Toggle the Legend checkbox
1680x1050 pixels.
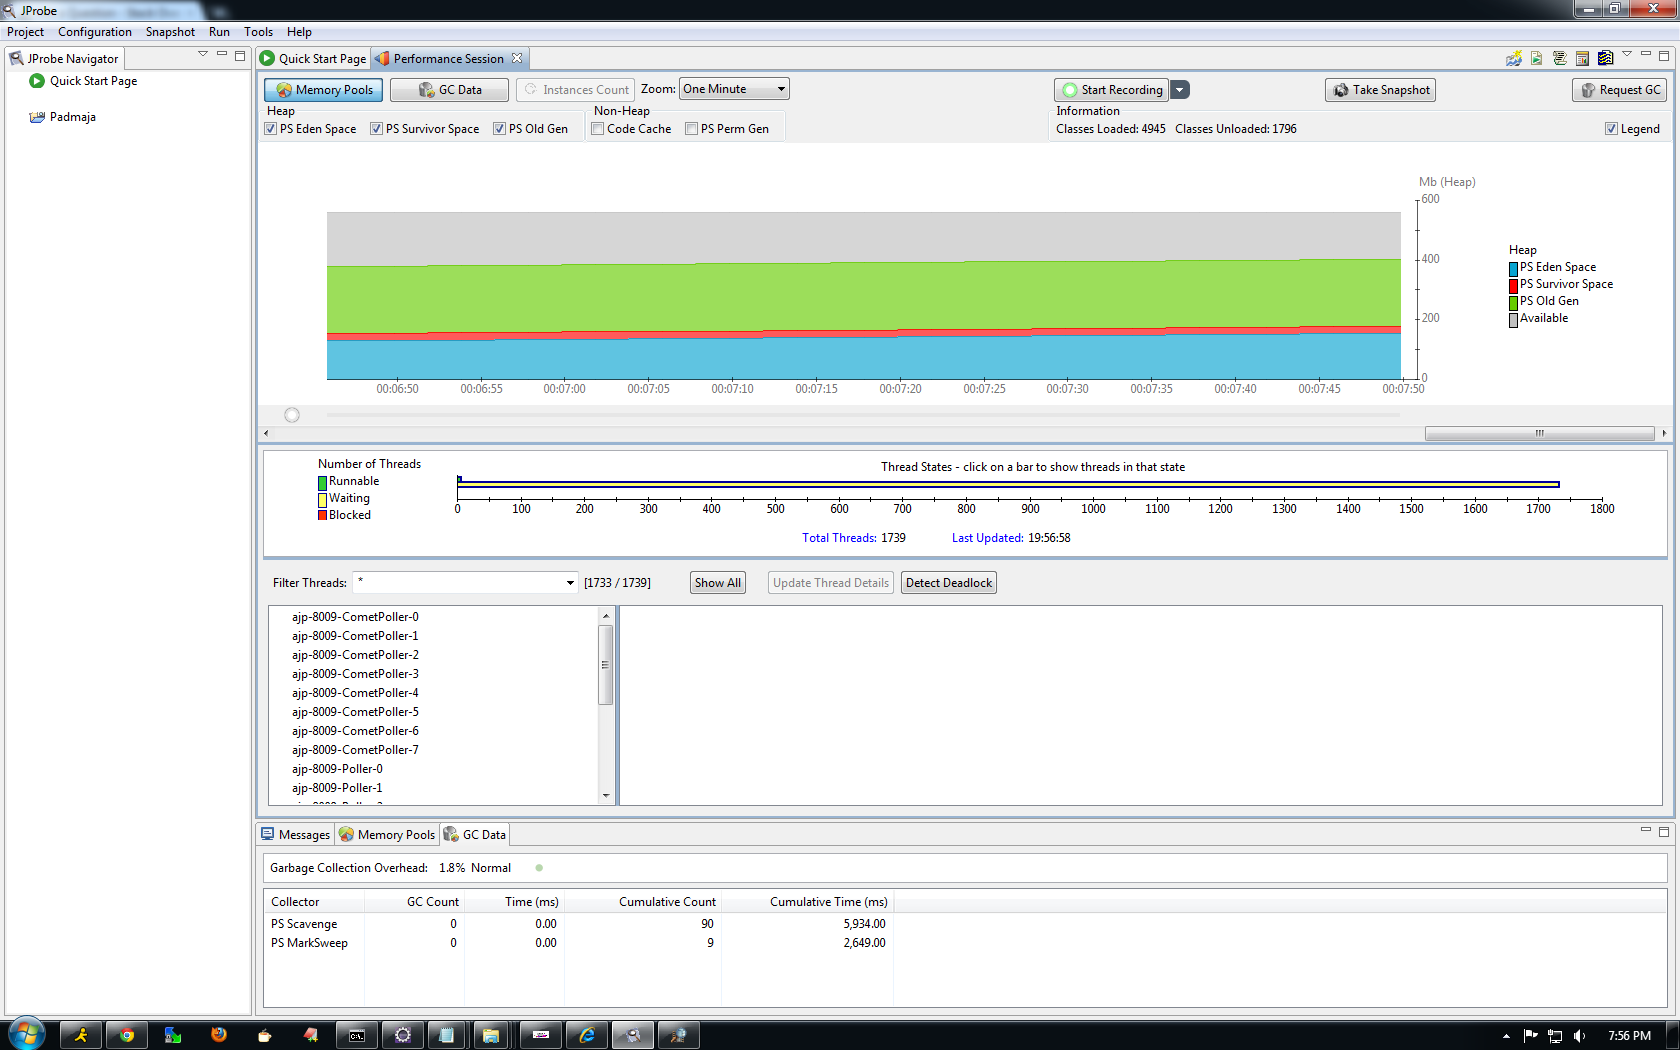tap(1612, 129)
